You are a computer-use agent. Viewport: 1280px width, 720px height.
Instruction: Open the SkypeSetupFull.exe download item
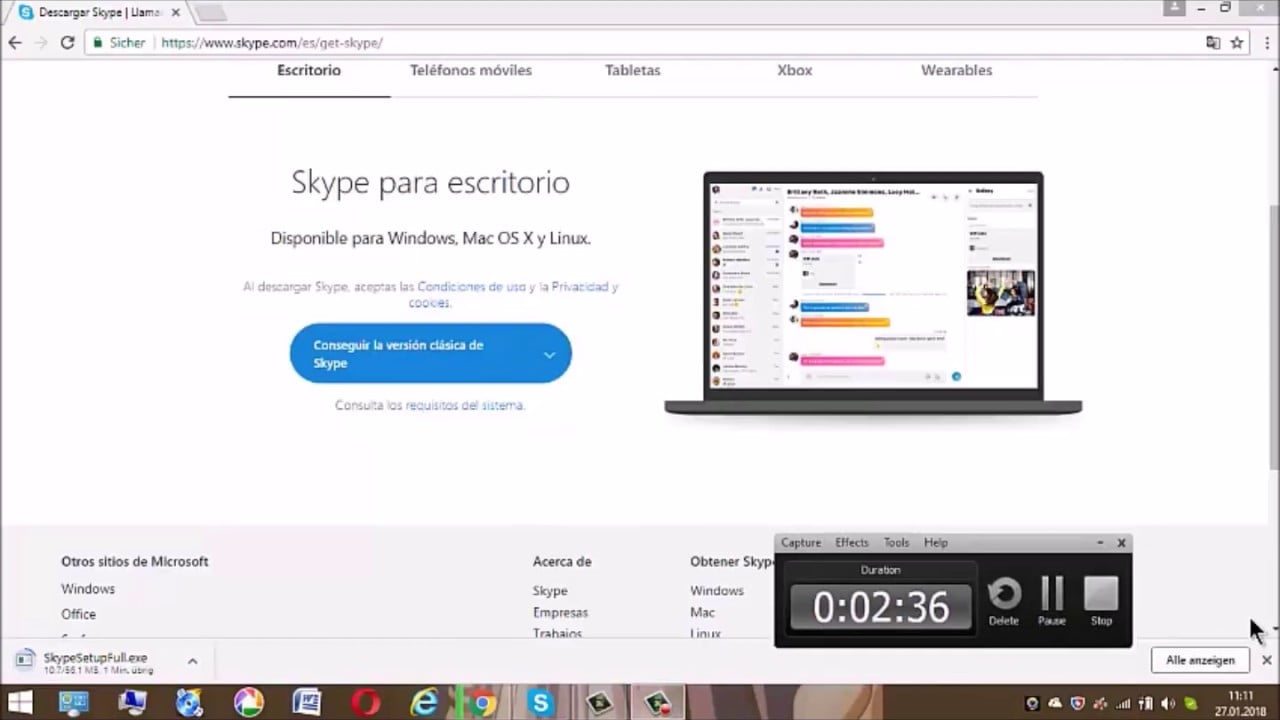click(95, 663)
